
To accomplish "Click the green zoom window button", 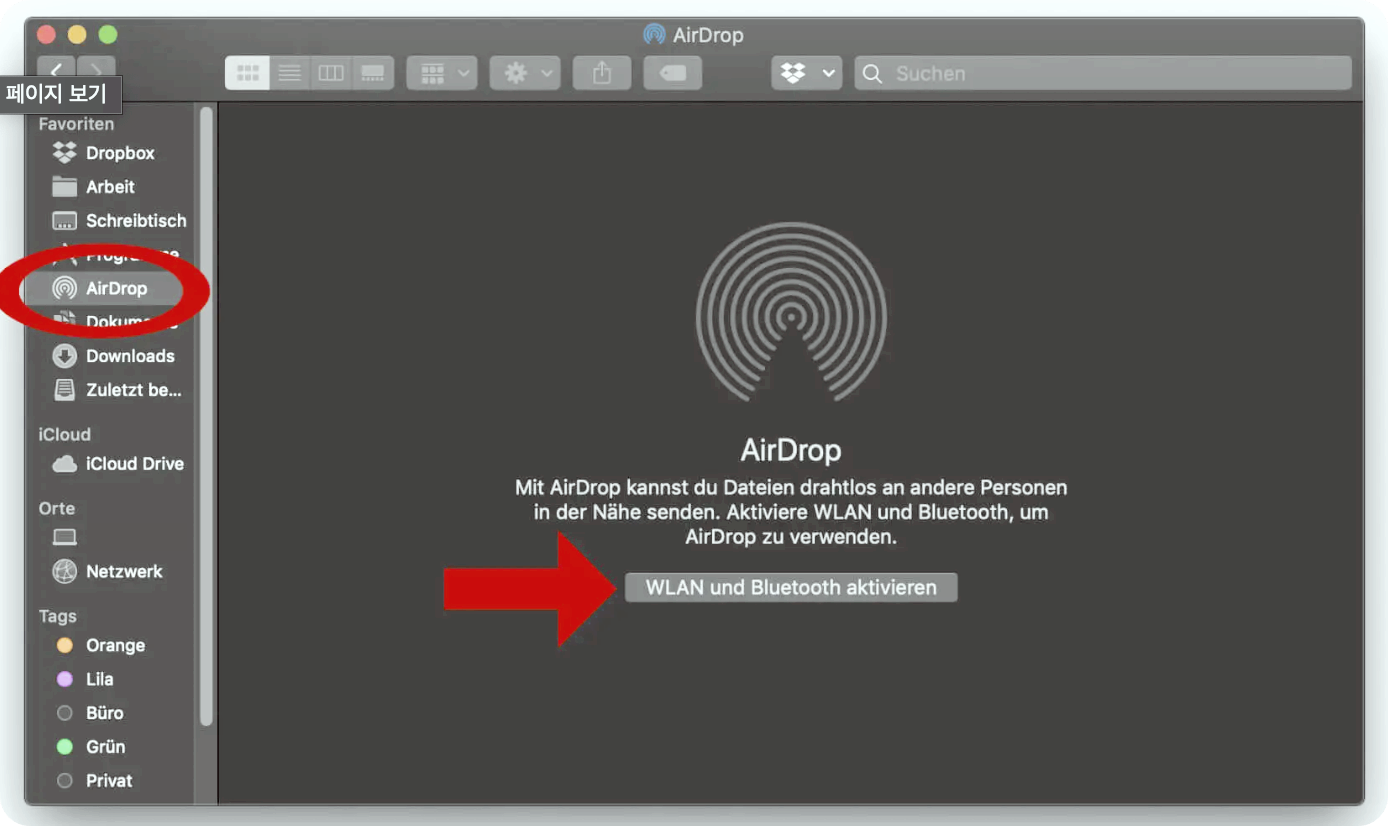I will [x=108, y=35].
